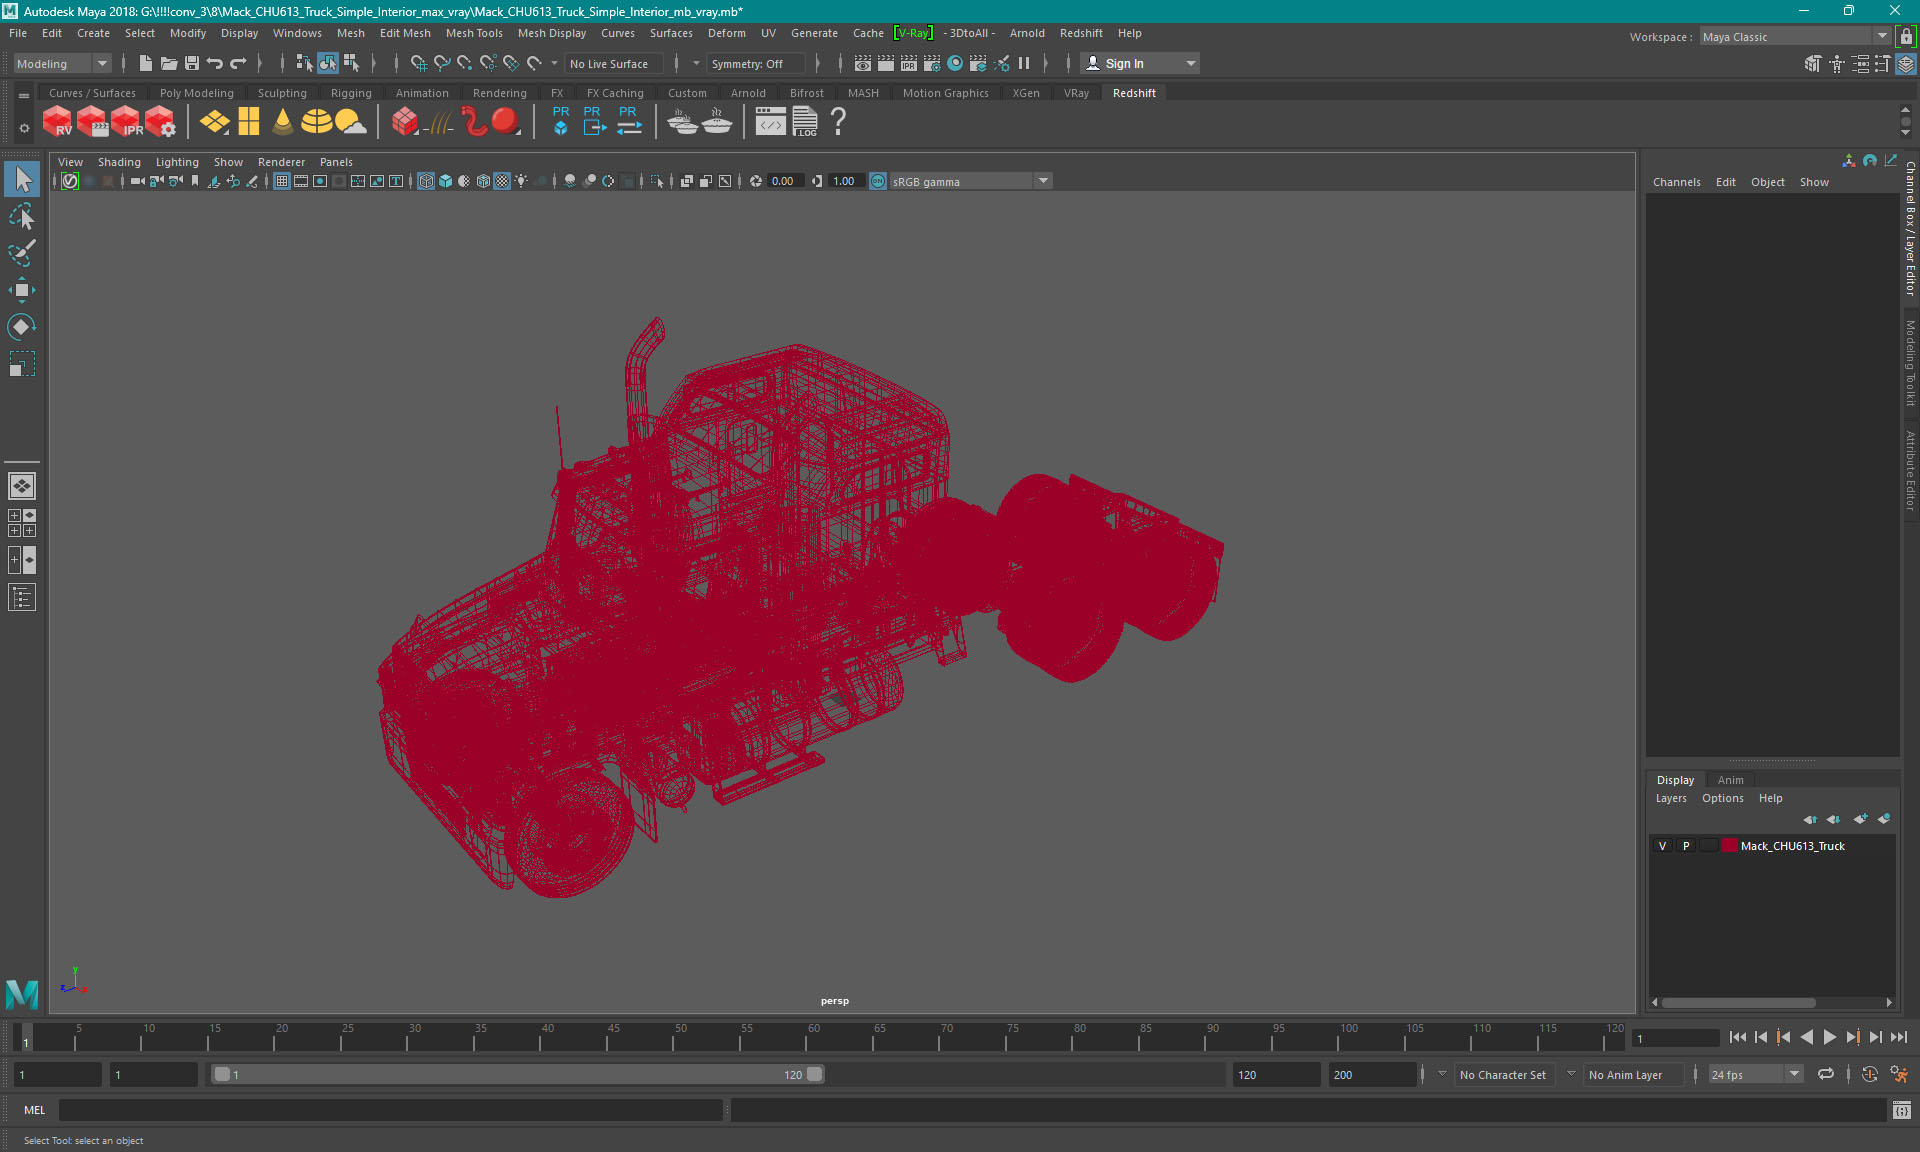Toggle the viewport color management button
This screenshot has height=1152, width=1920.
point(878,181)
